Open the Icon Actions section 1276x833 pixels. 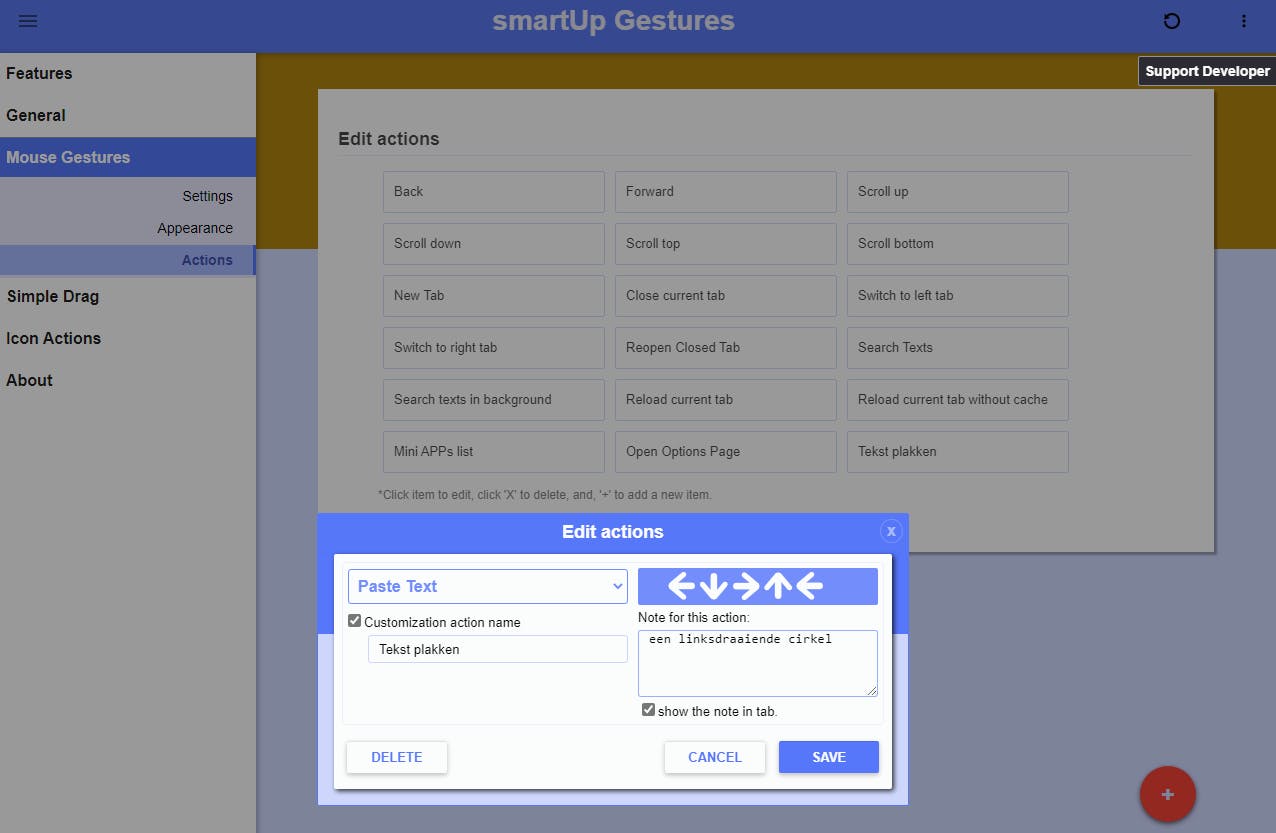tap(128, 338)
